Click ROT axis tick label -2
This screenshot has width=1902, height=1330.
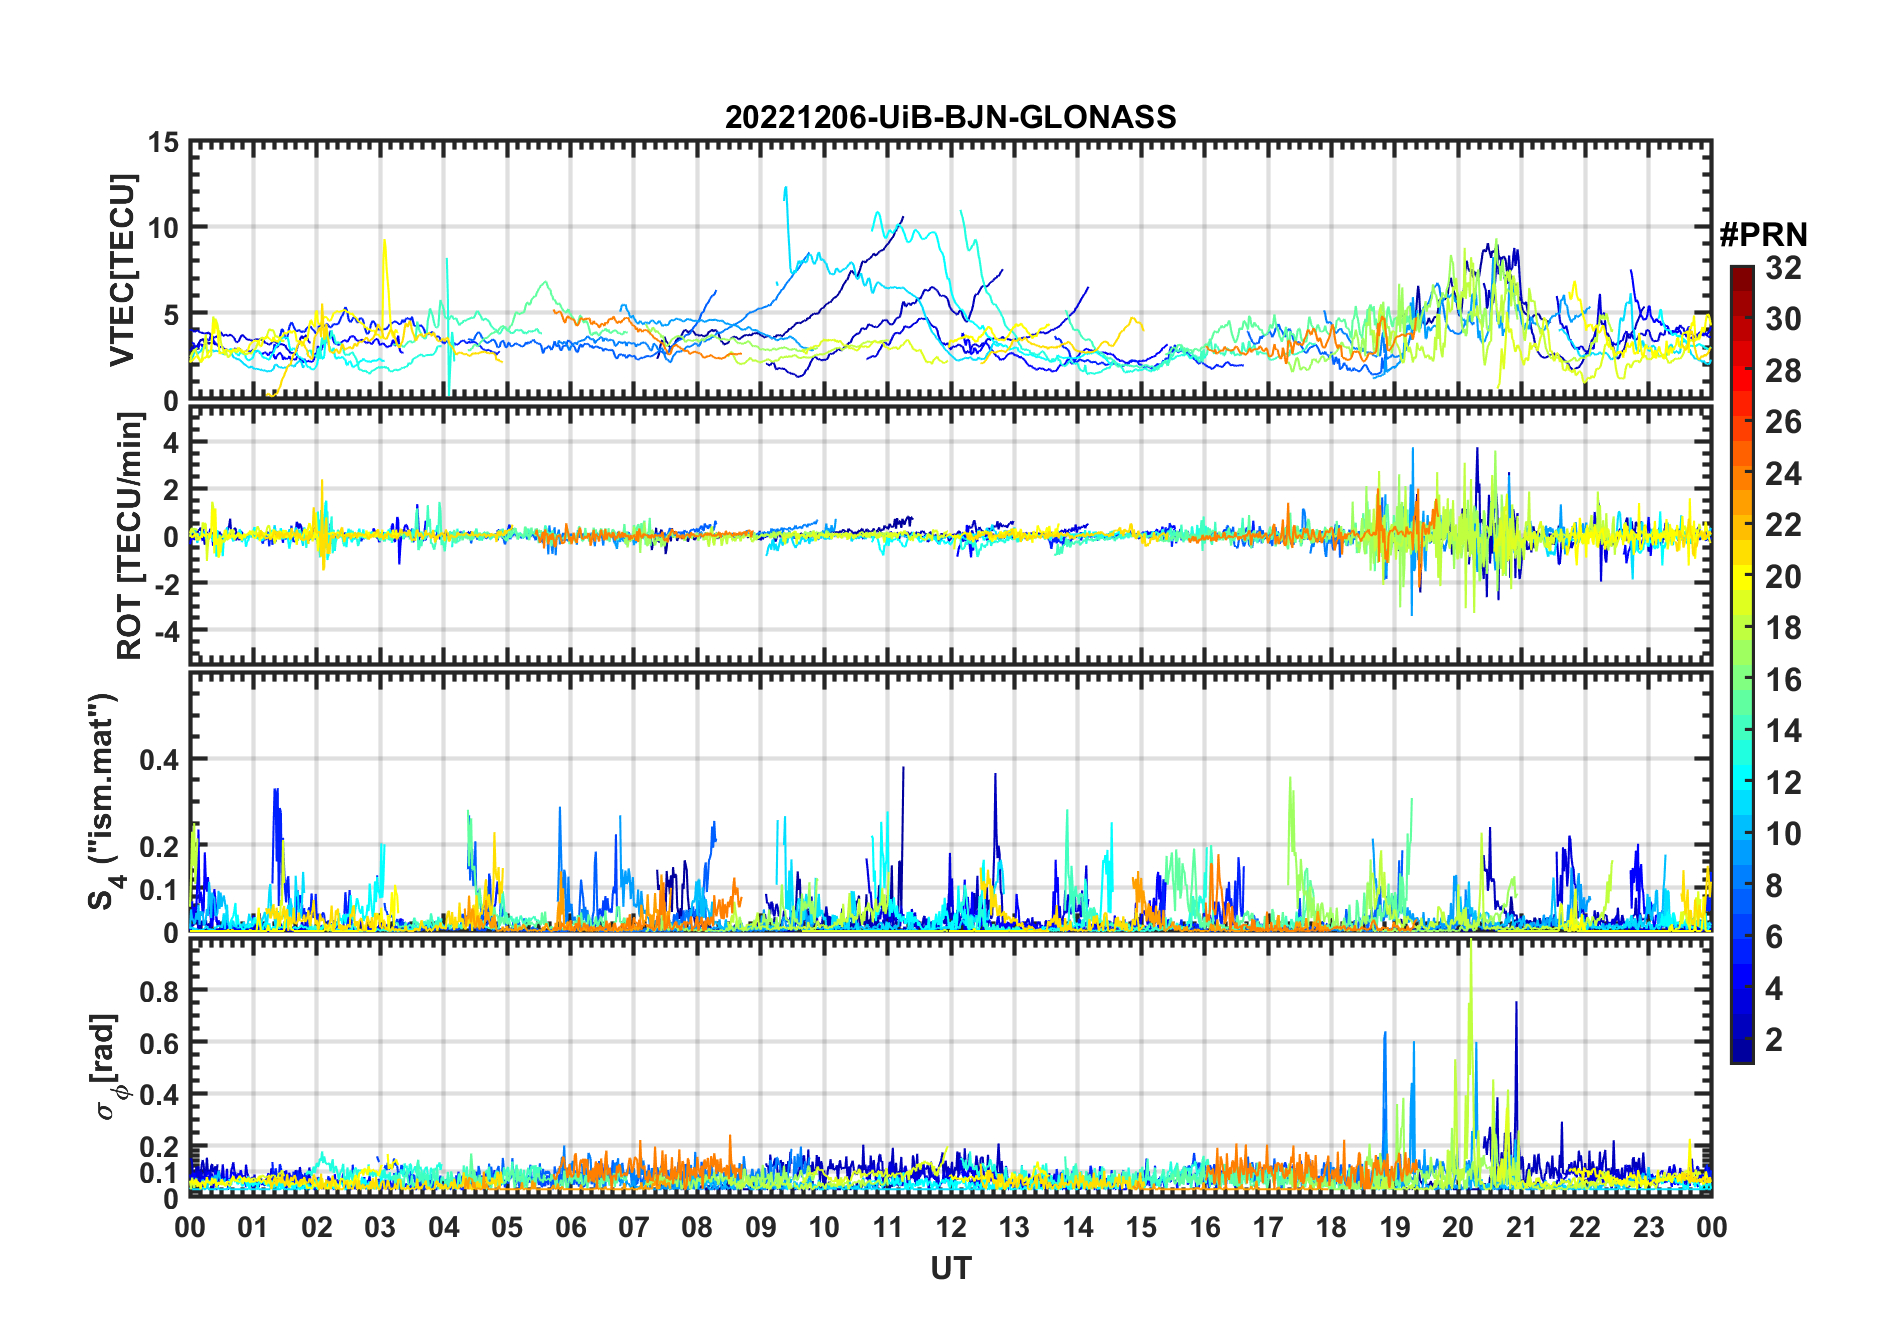(x=166, y=584)
